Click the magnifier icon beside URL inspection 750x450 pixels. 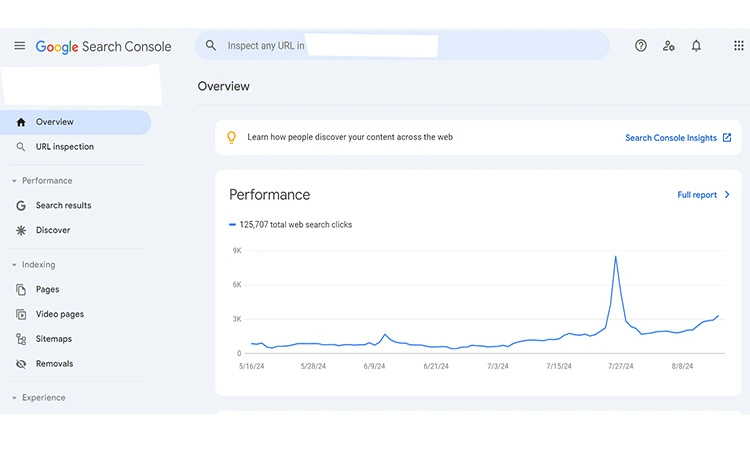[21, 147]
